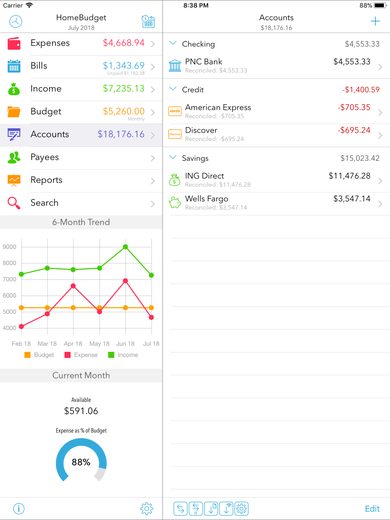Click chevron on PNC Bank row
390x520 pixels.
coord(380,67)
